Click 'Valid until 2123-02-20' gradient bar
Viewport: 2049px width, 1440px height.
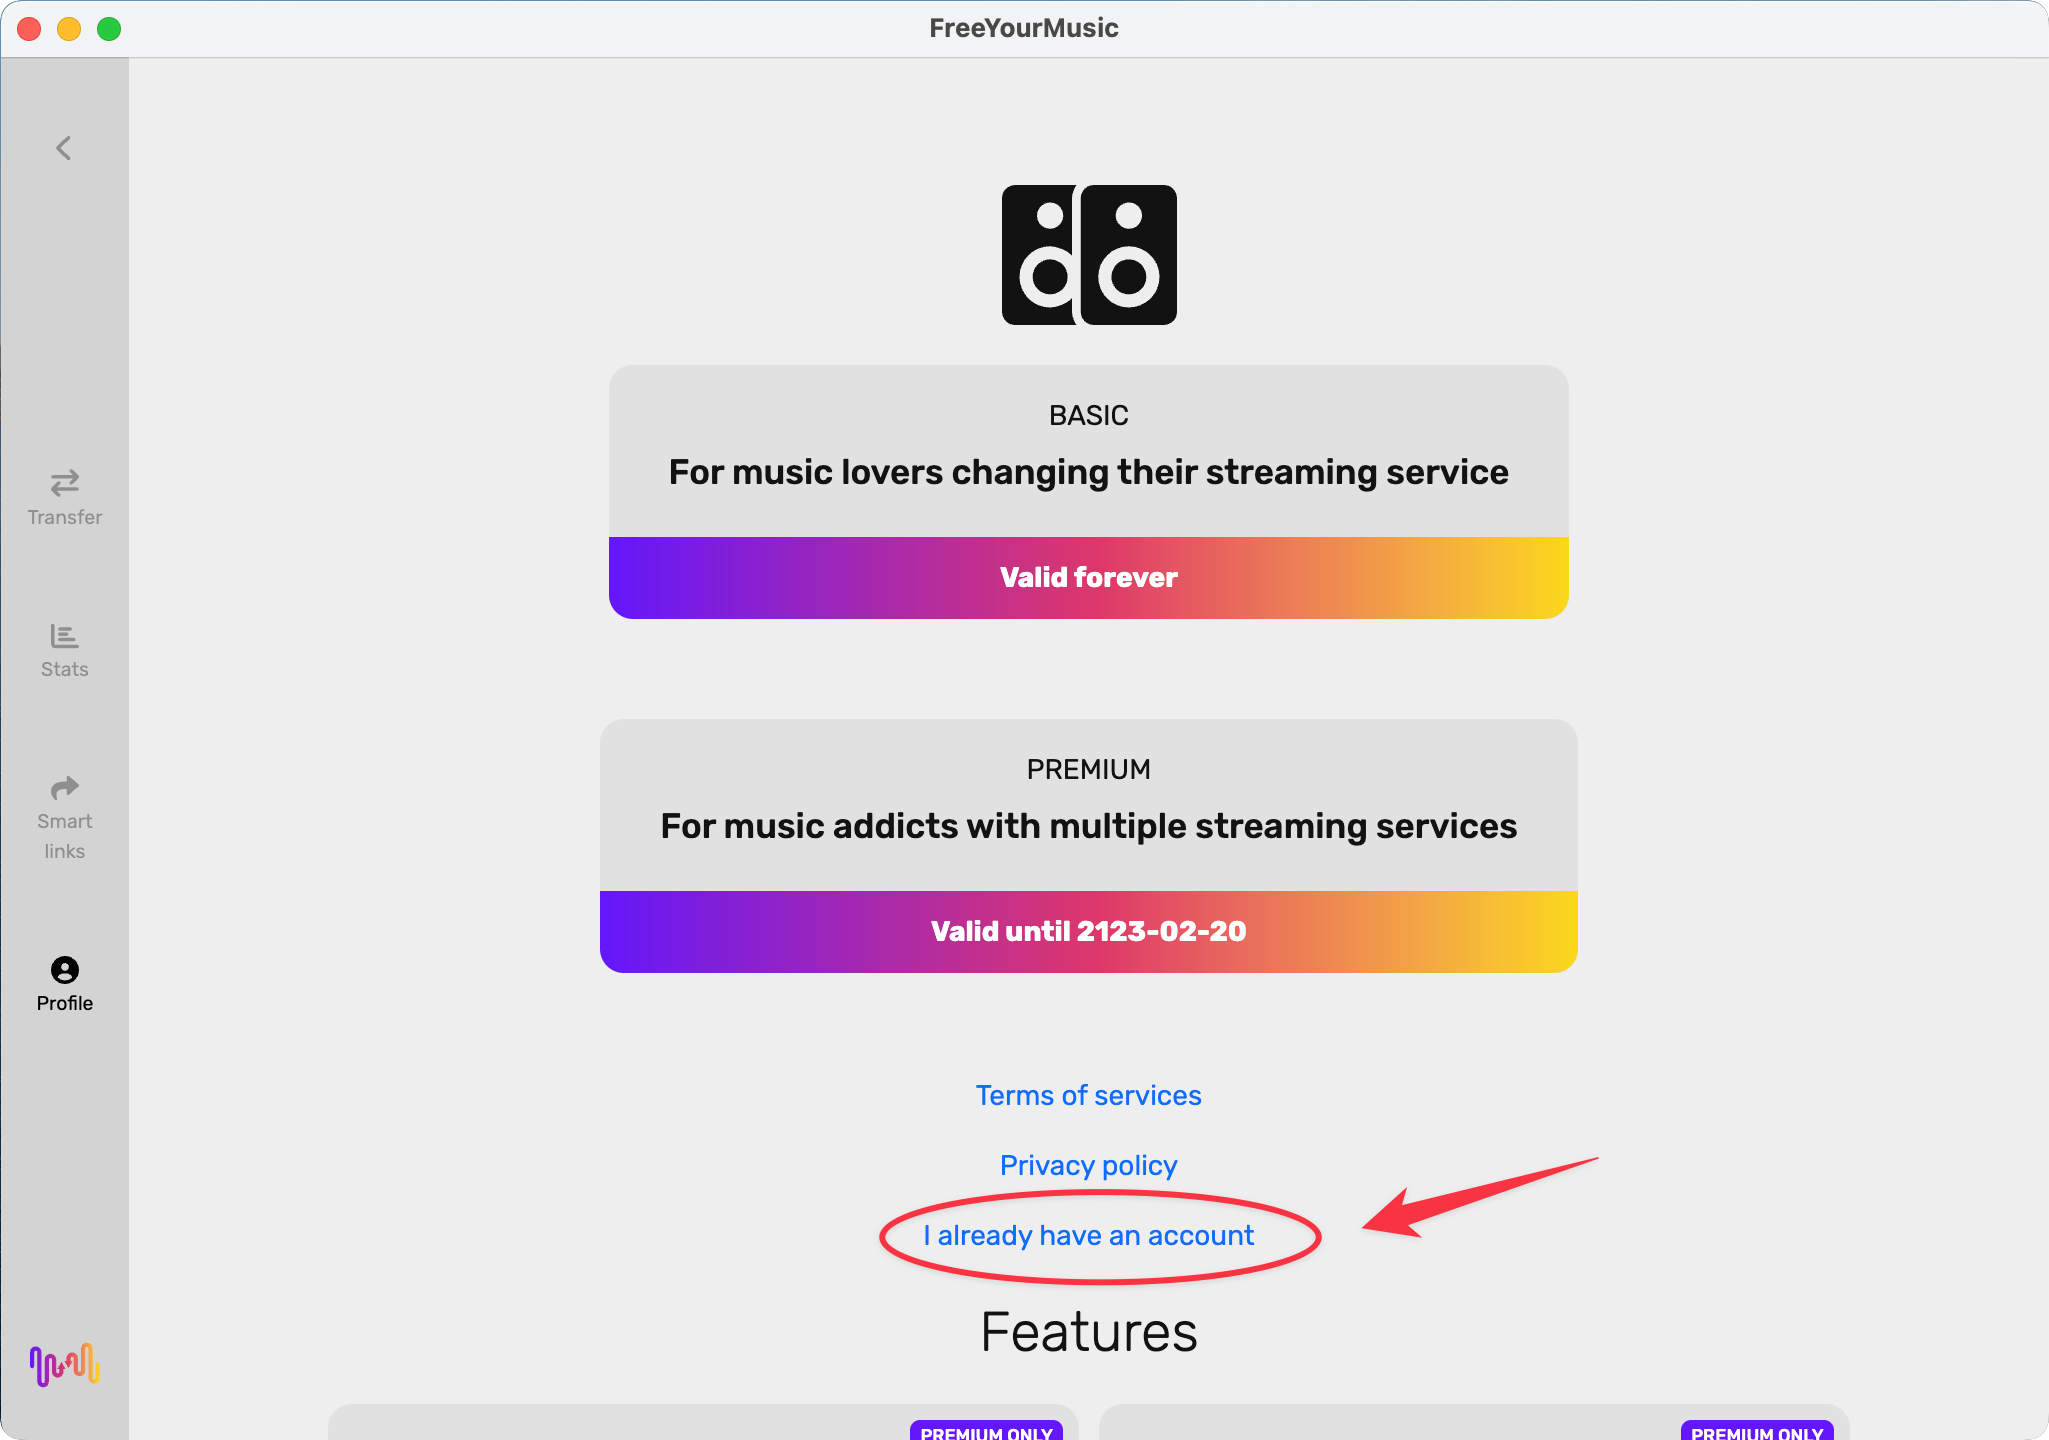[x=1088, y=932]
